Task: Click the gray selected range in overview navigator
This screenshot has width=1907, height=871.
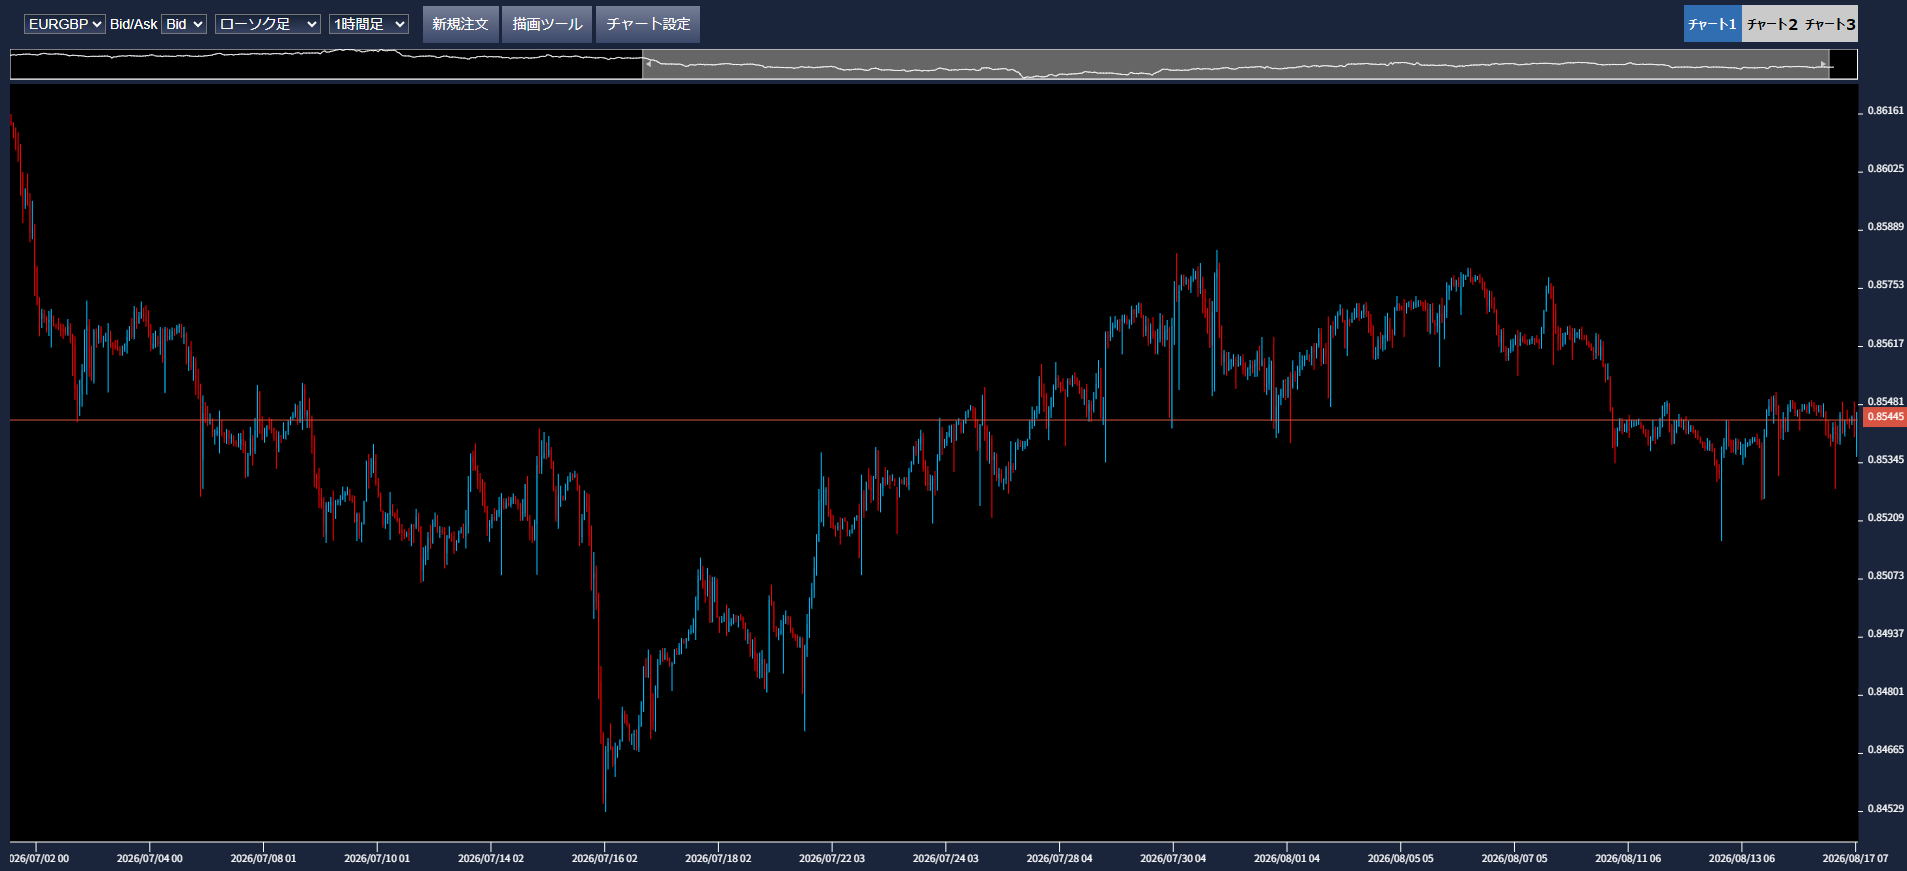Action: [x=1235, y=64]
